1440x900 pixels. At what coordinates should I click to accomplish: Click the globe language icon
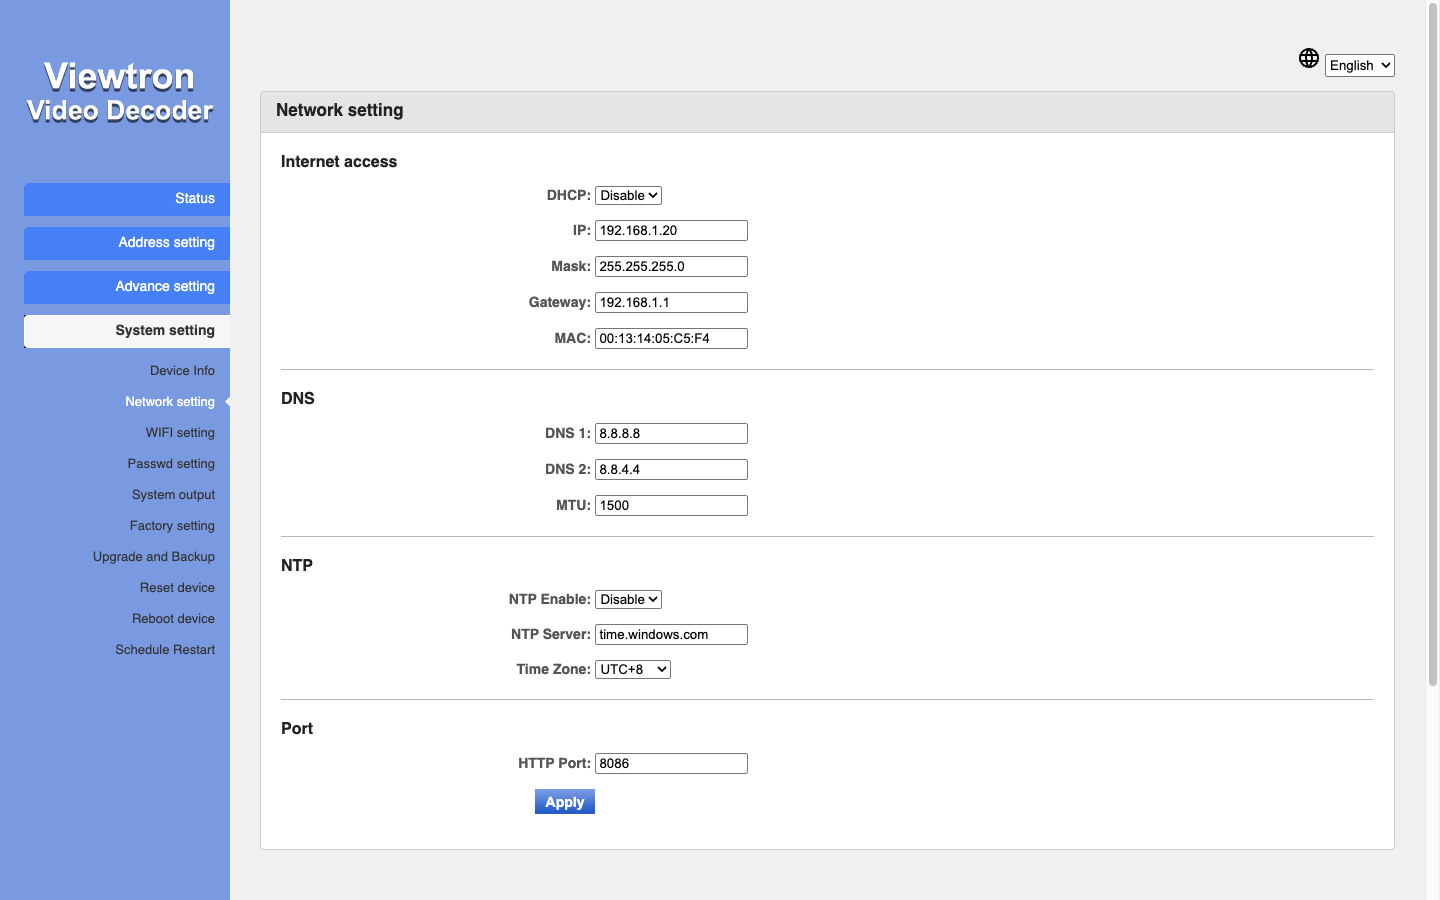pyautogui.click(x=1308, y=58)
